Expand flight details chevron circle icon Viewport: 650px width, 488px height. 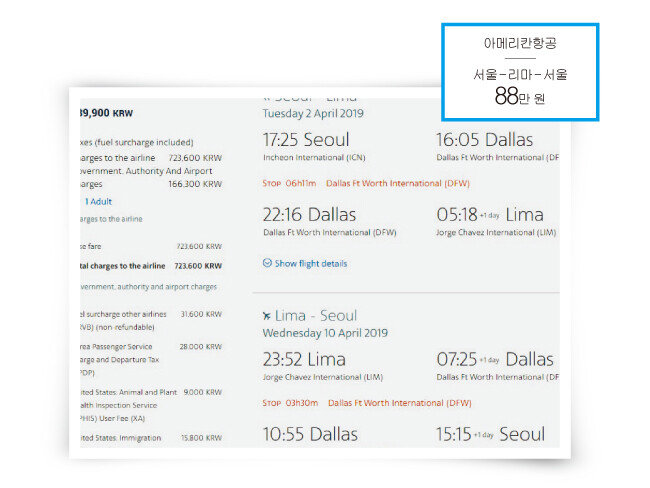pyautogui.click(x=267, y=263)
